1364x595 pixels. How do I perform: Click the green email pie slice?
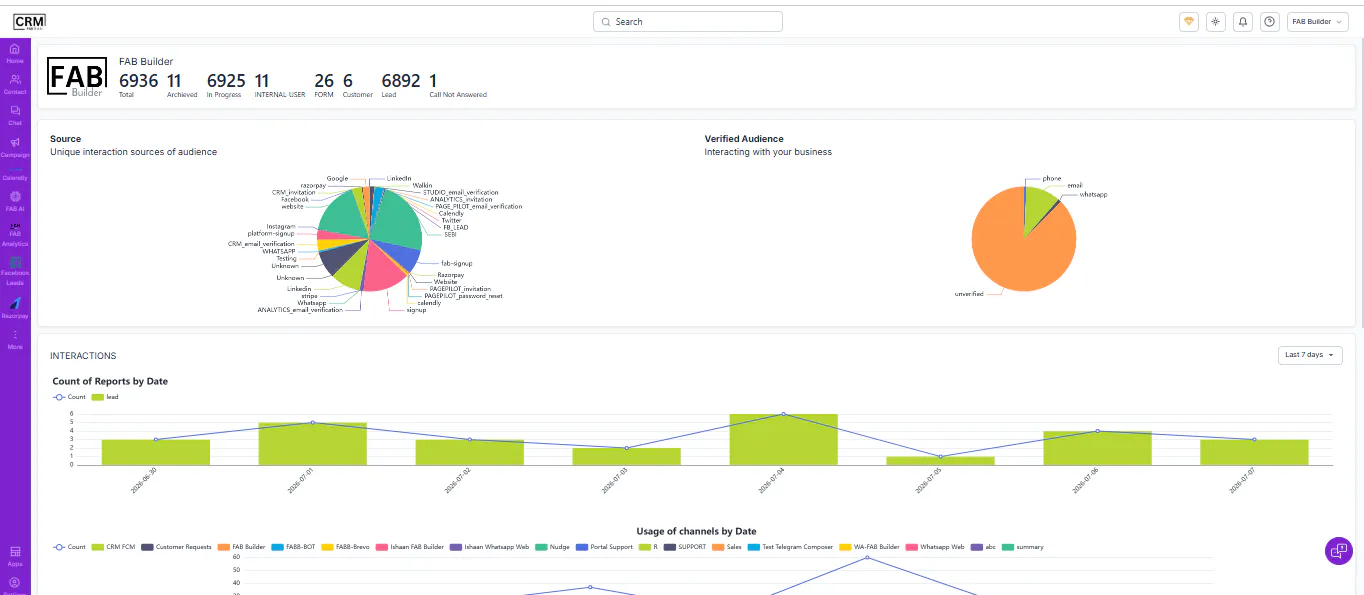[x=1040, y=207]
